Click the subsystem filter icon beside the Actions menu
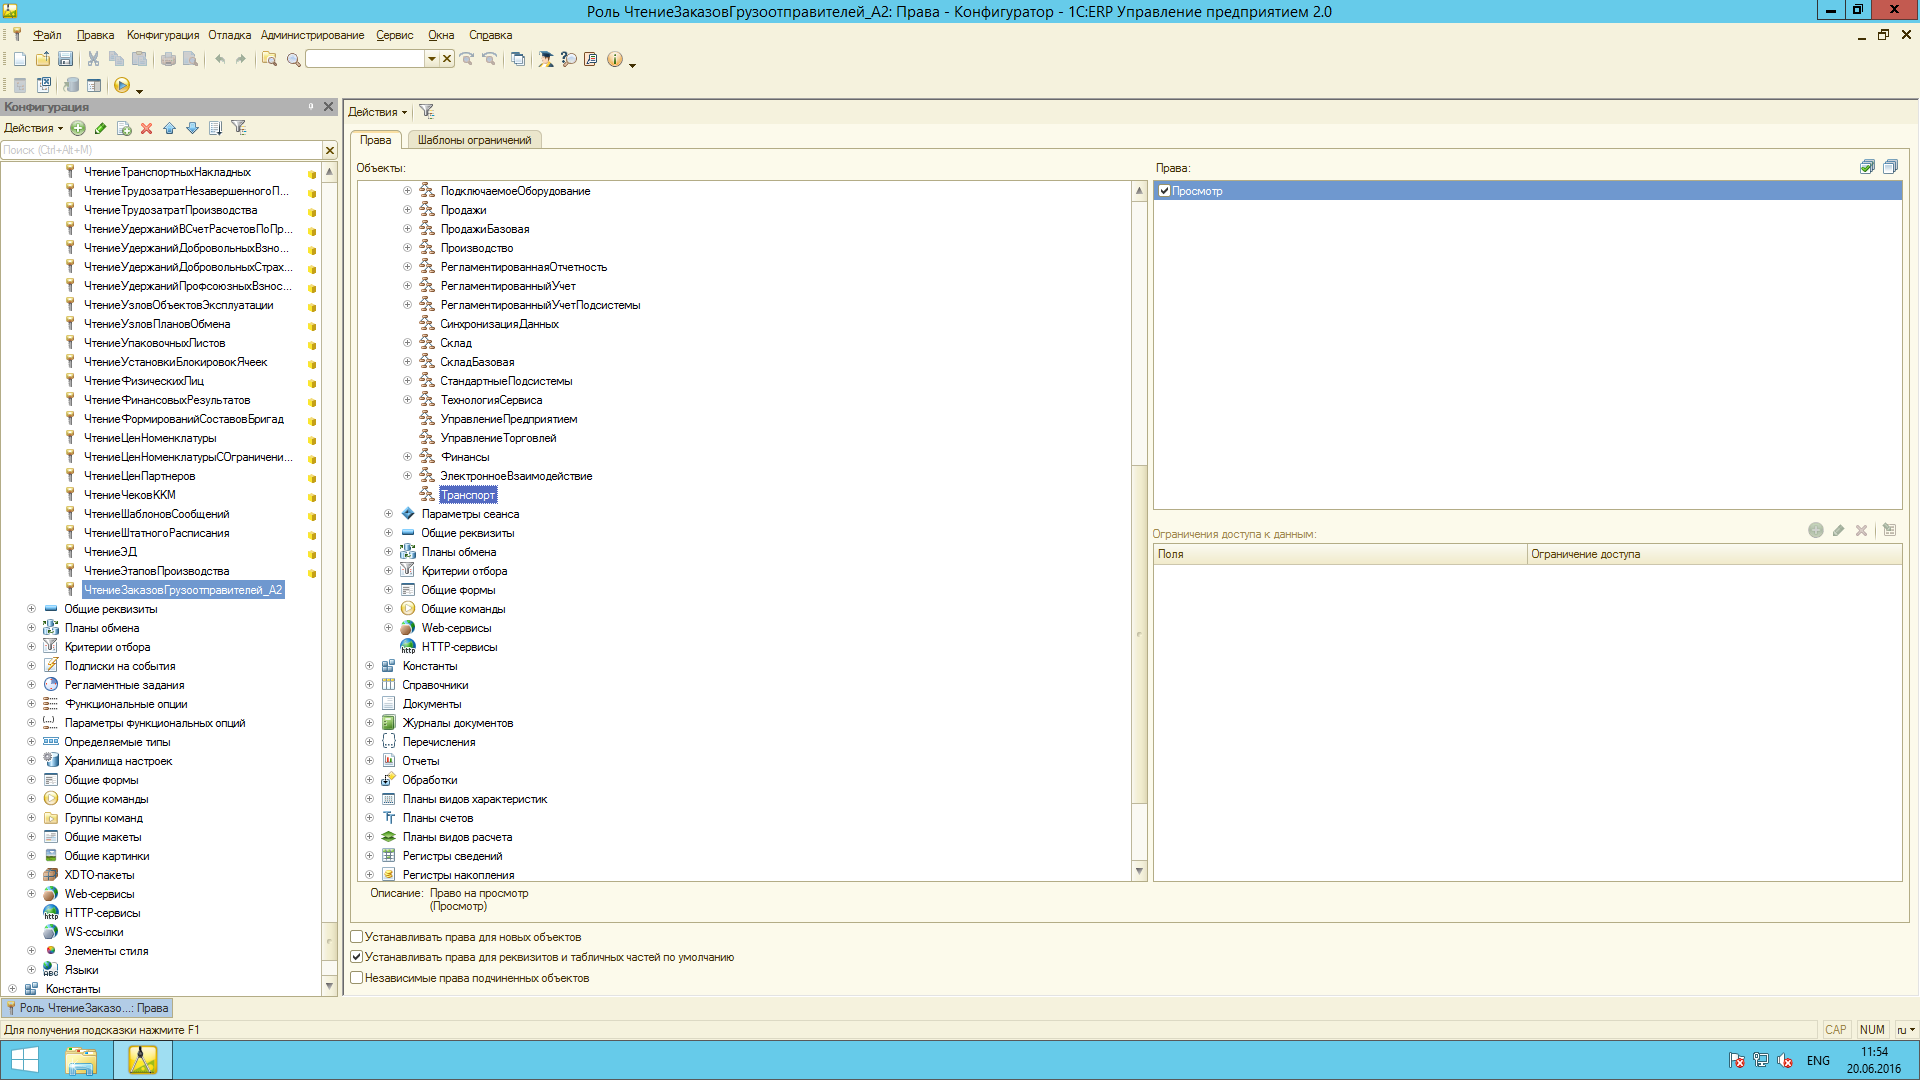 [x=427, y=112]
